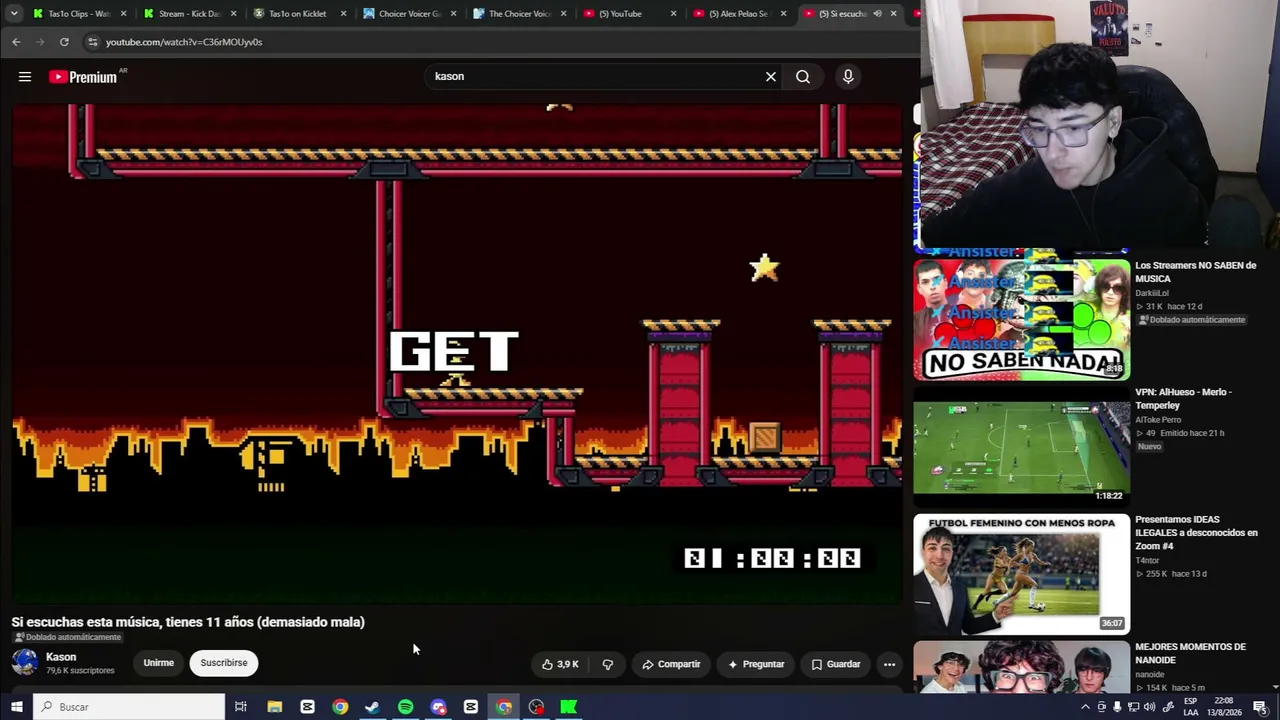Open the YouTube guide hamburger menu
1280x720 pixels.
(x=25, y=76)
